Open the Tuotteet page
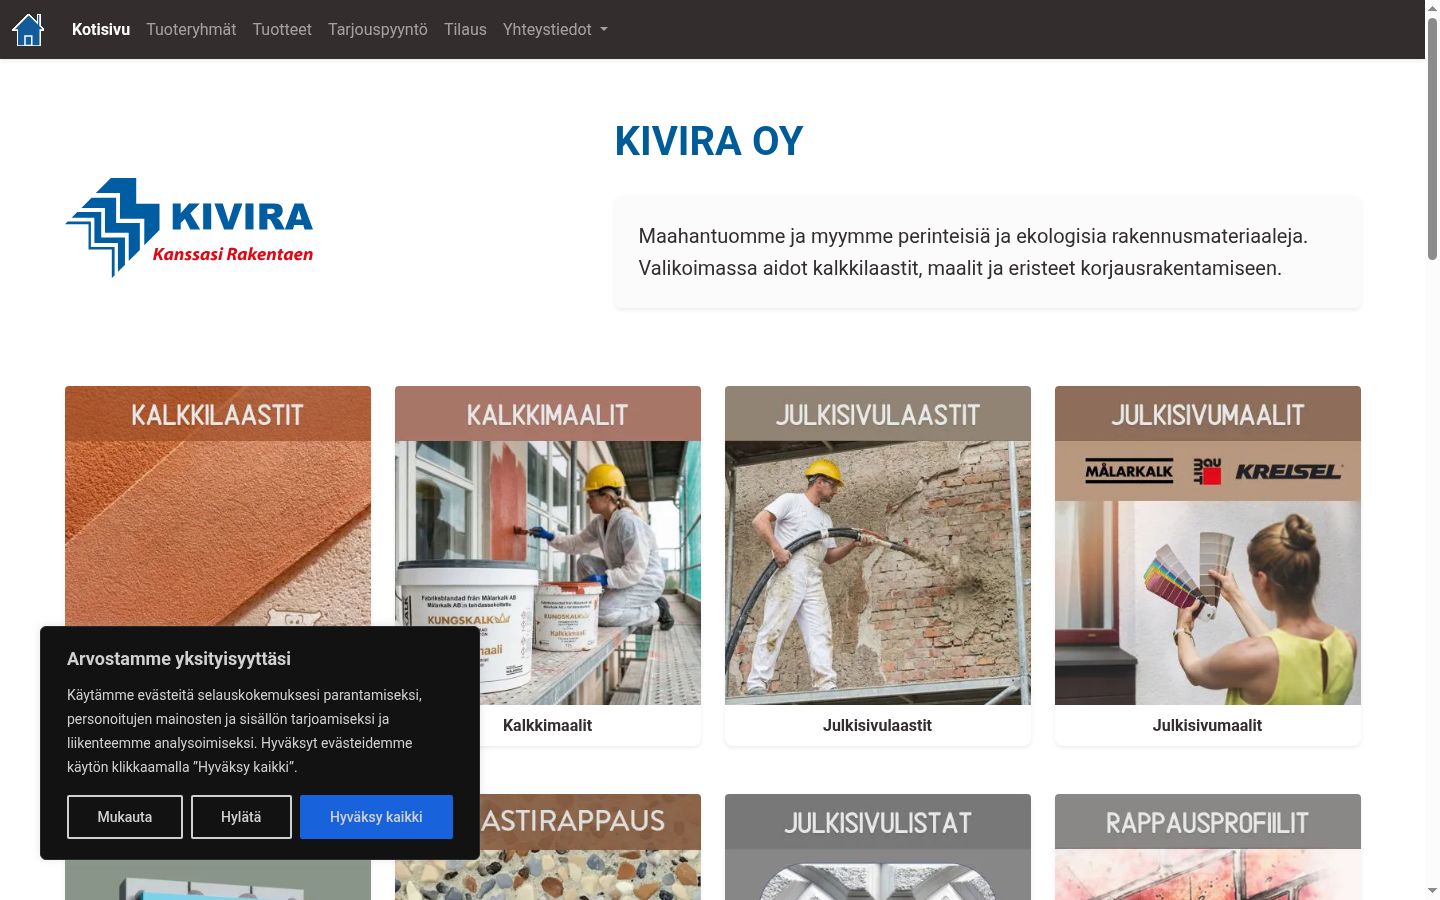Viewport: 1440px width, 900px height. tap(282, 30)
